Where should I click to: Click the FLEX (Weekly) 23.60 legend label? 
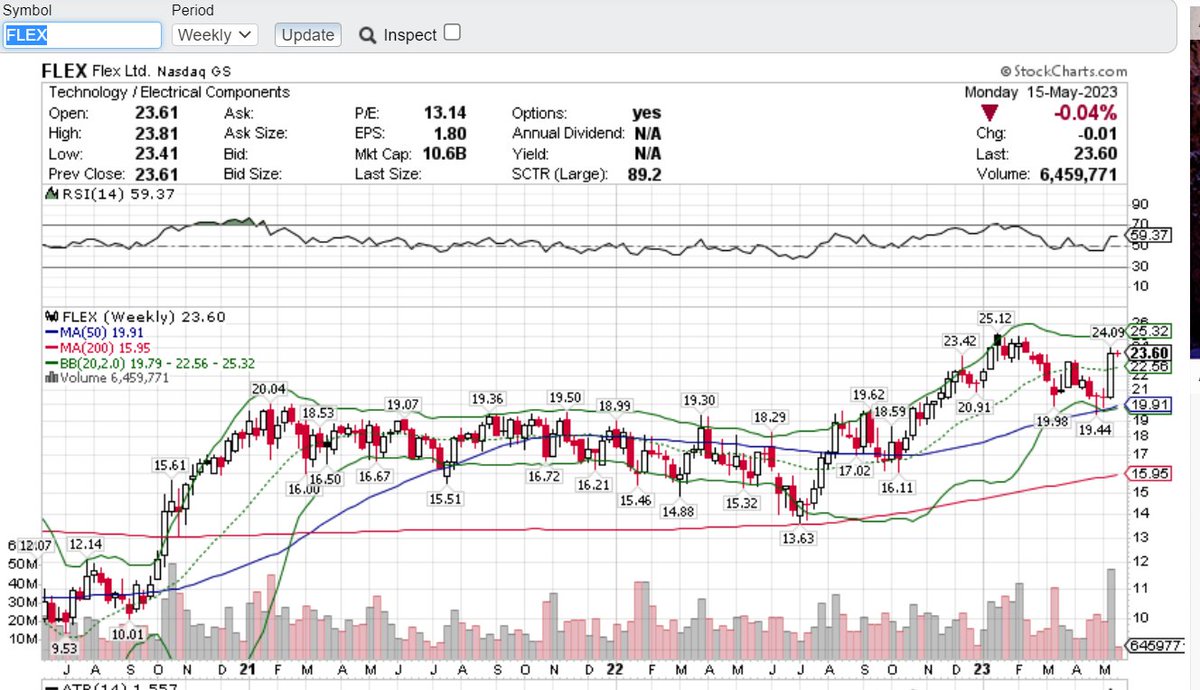[136, 317]
